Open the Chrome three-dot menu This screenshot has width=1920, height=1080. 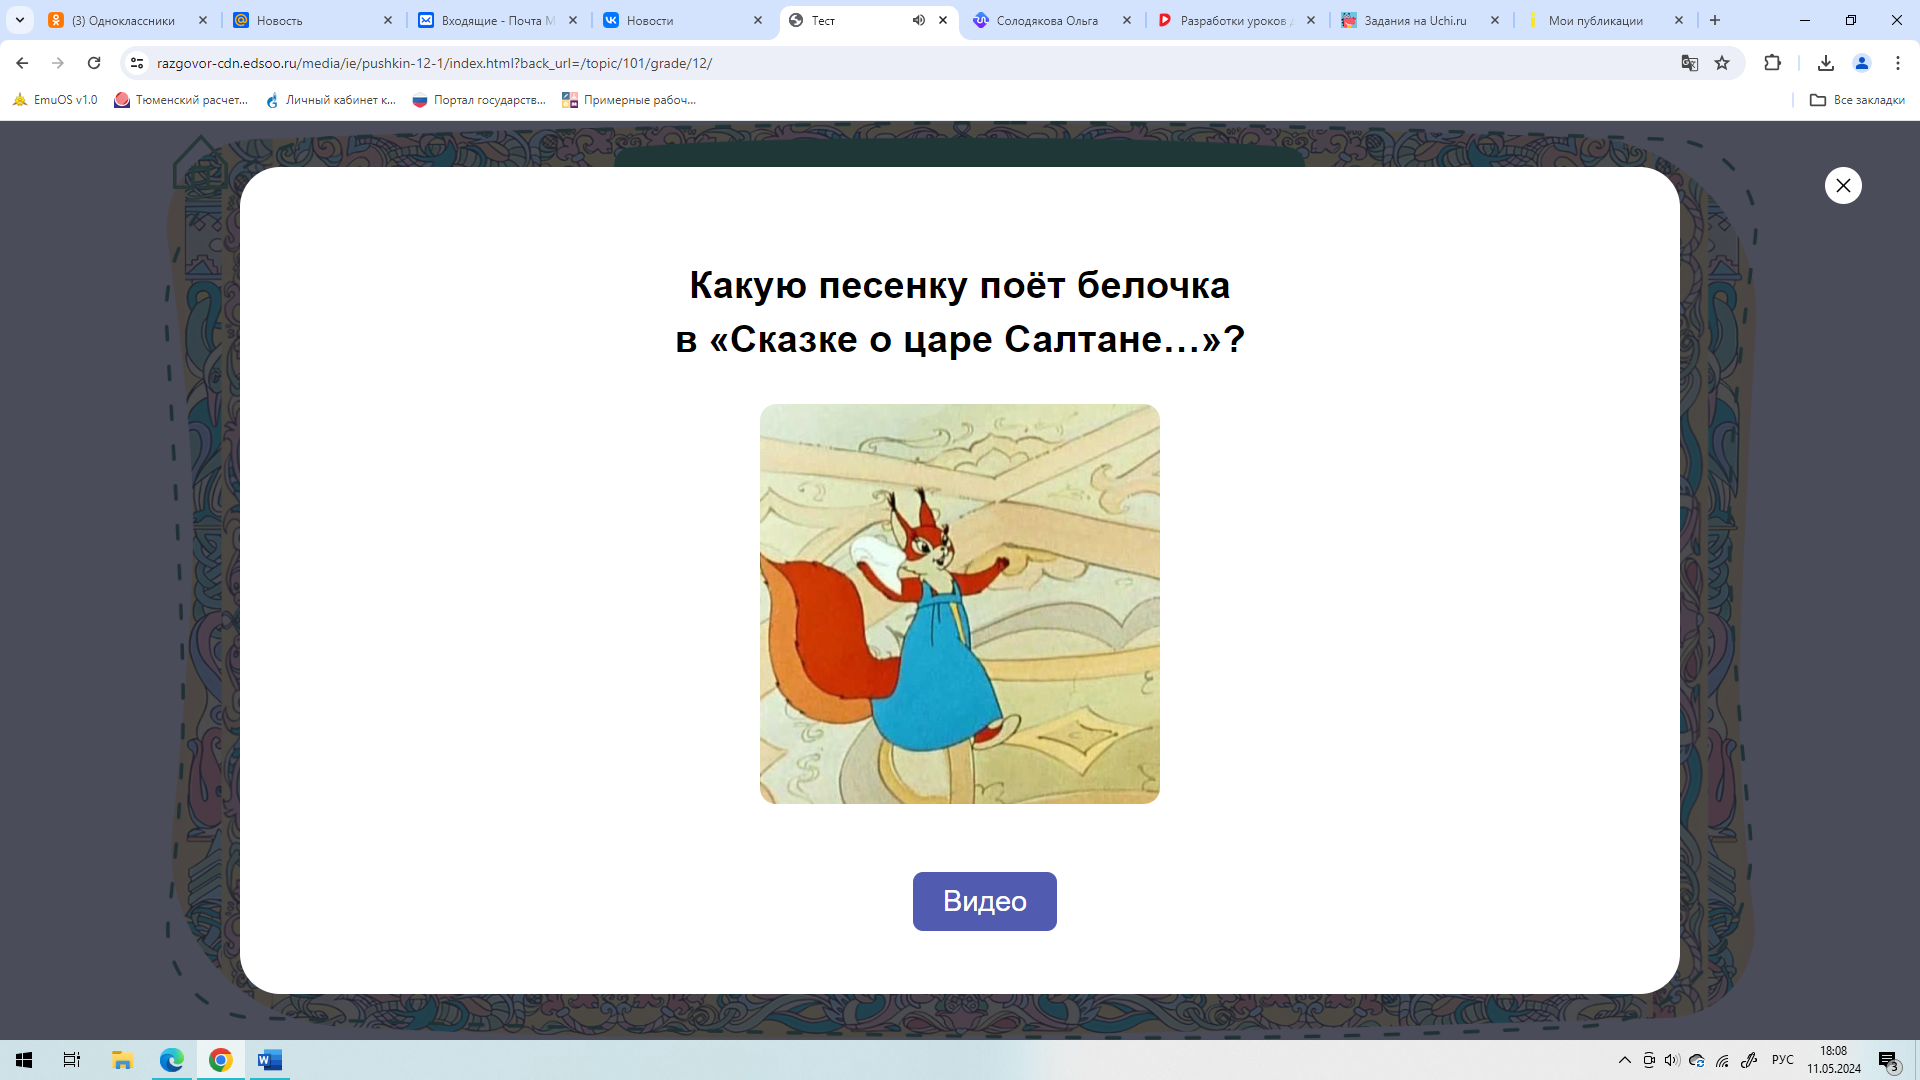pos(1898,63)
